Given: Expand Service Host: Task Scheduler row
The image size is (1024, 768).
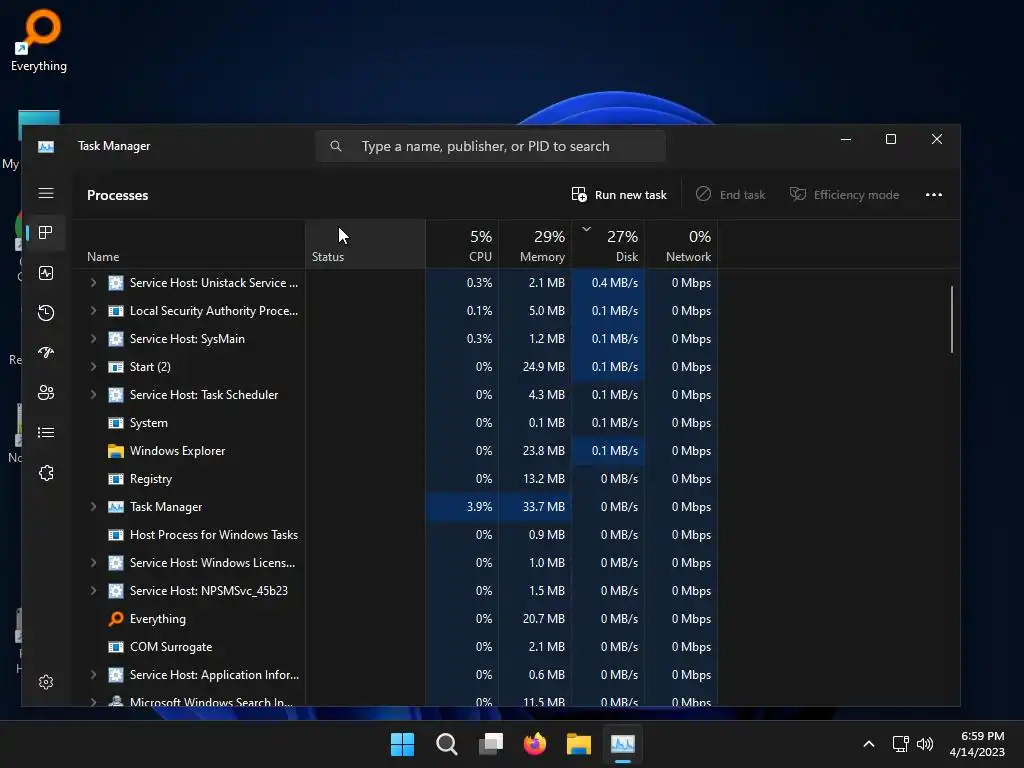Looking at the screenshot, I should click(93, 395).
